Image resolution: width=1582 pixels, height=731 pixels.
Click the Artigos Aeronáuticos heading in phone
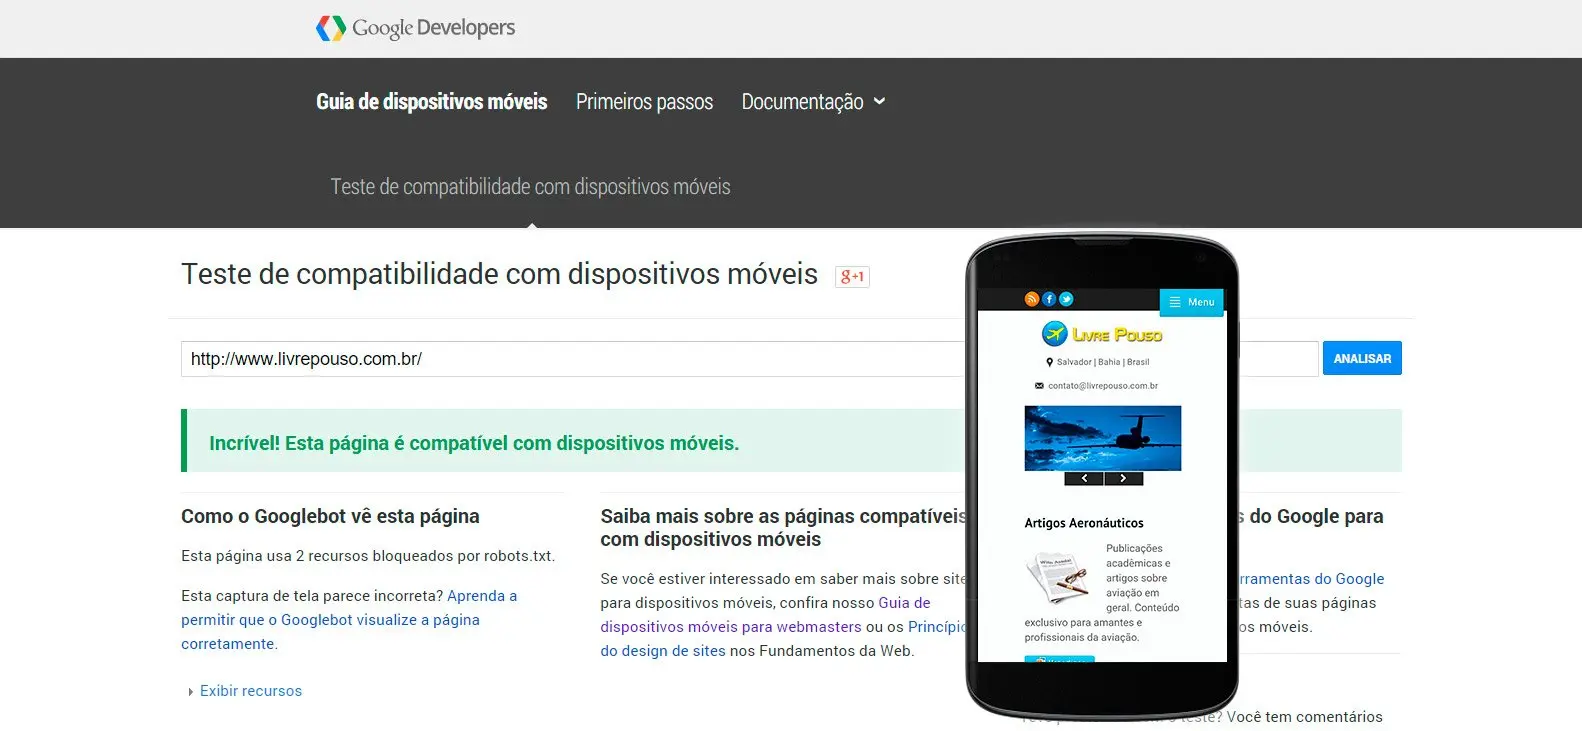pos(1084,523)
